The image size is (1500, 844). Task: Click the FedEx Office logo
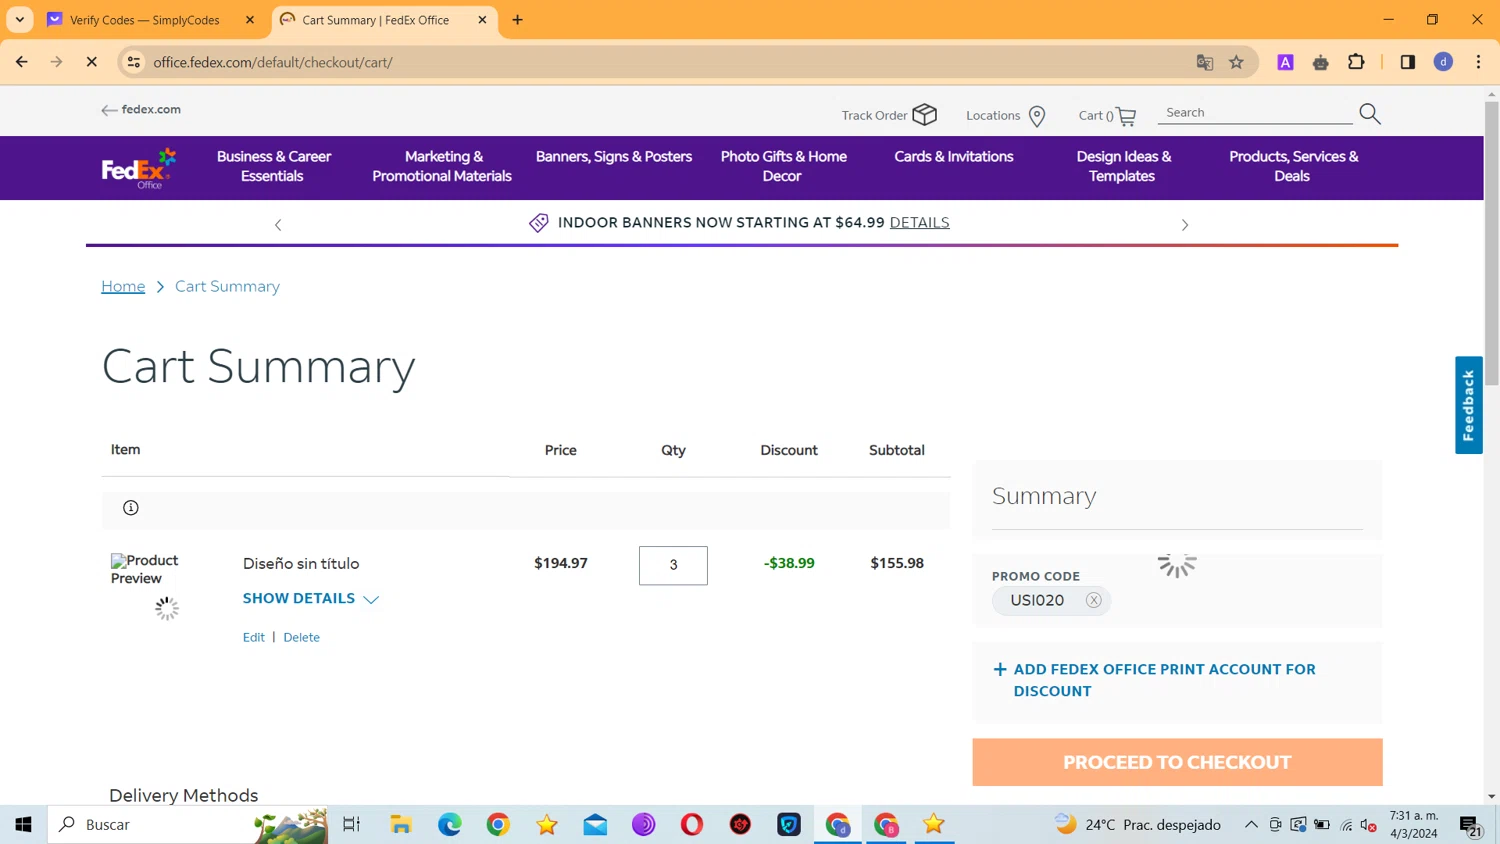click(139, 168)
